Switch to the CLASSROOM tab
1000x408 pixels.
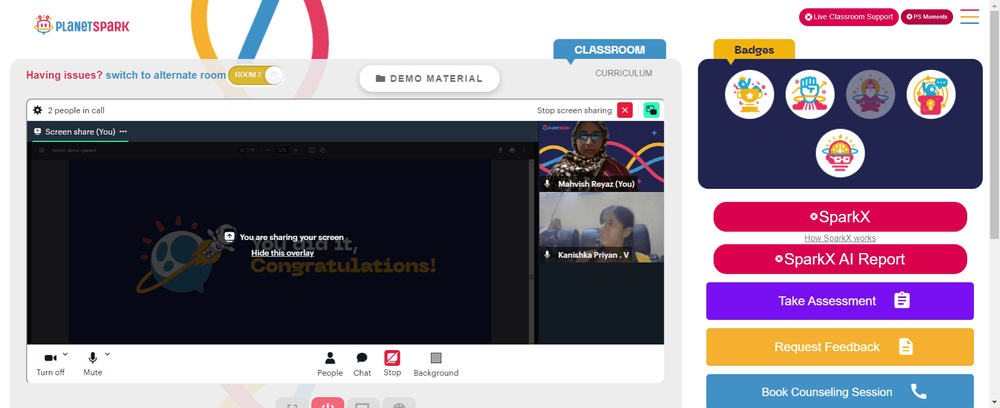610,50
